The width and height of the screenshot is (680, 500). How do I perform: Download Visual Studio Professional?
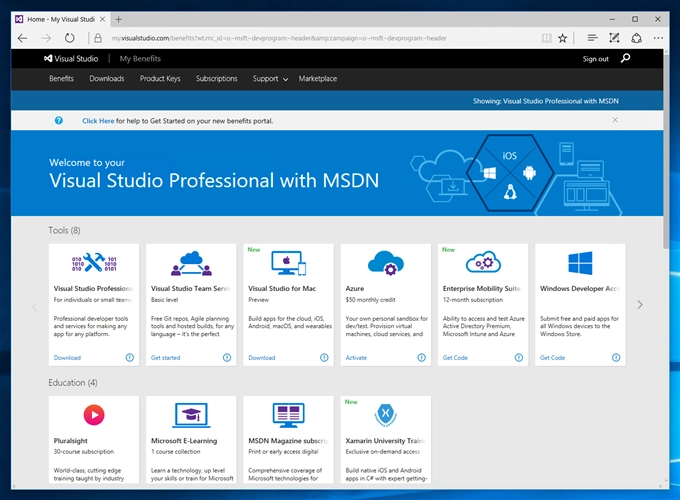pos(67,358)
